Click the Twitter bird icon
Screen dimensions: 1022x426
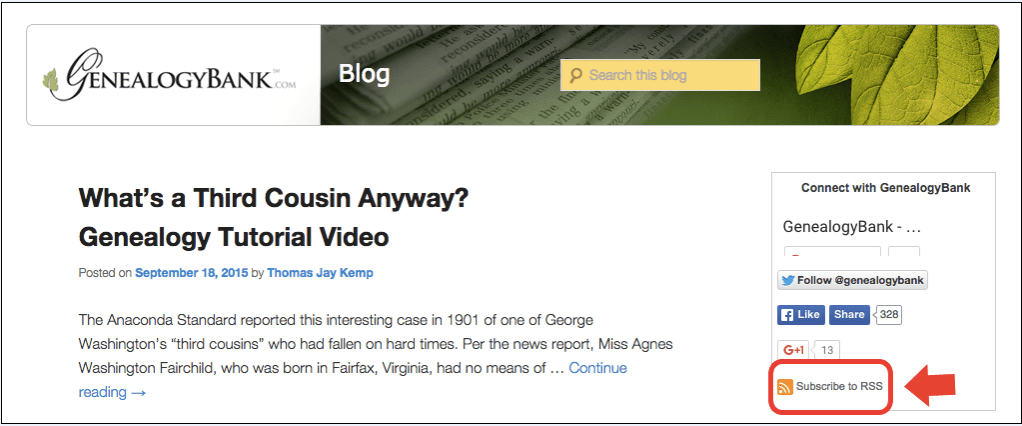[788, 281]
